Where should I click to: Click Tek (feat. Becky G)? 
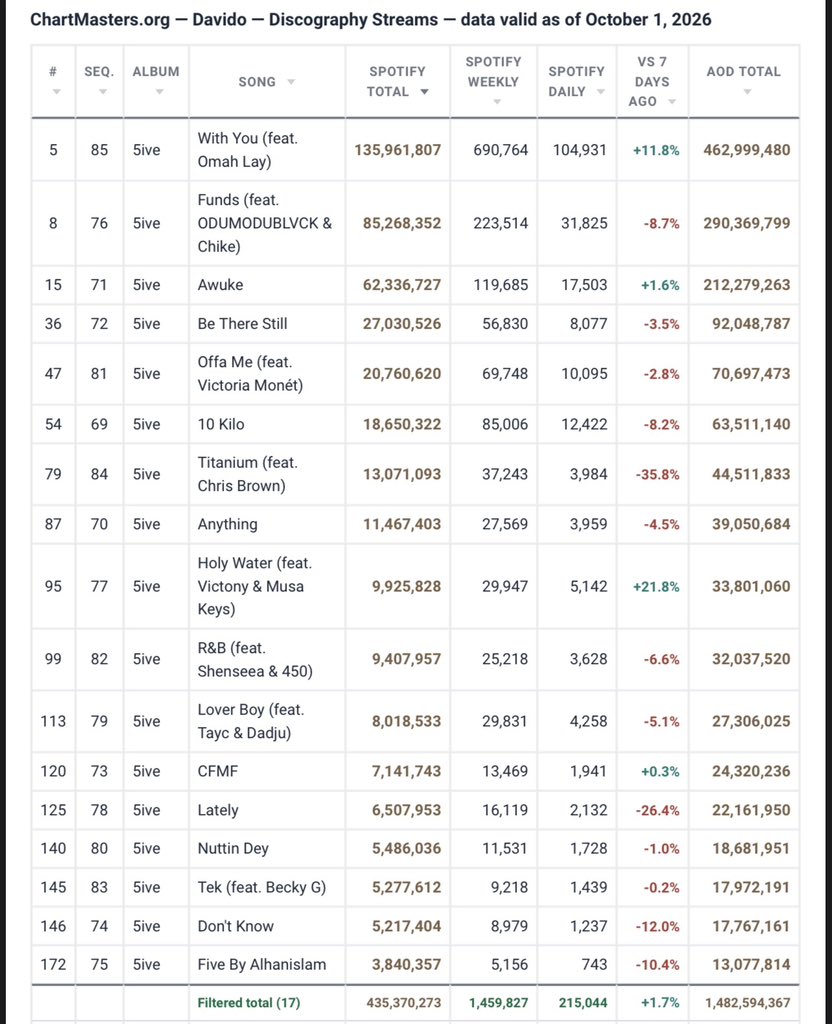[261, 887]
